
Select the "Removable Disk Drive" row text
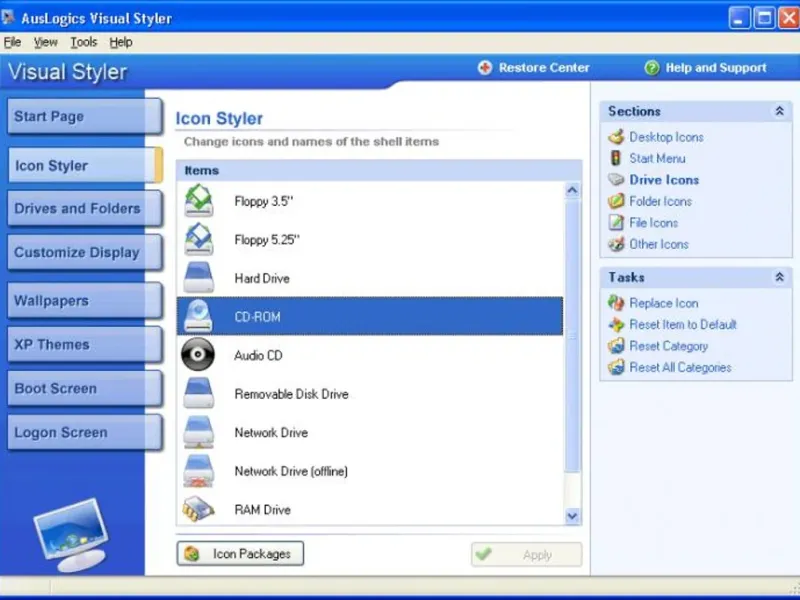[x=291, y=394]
